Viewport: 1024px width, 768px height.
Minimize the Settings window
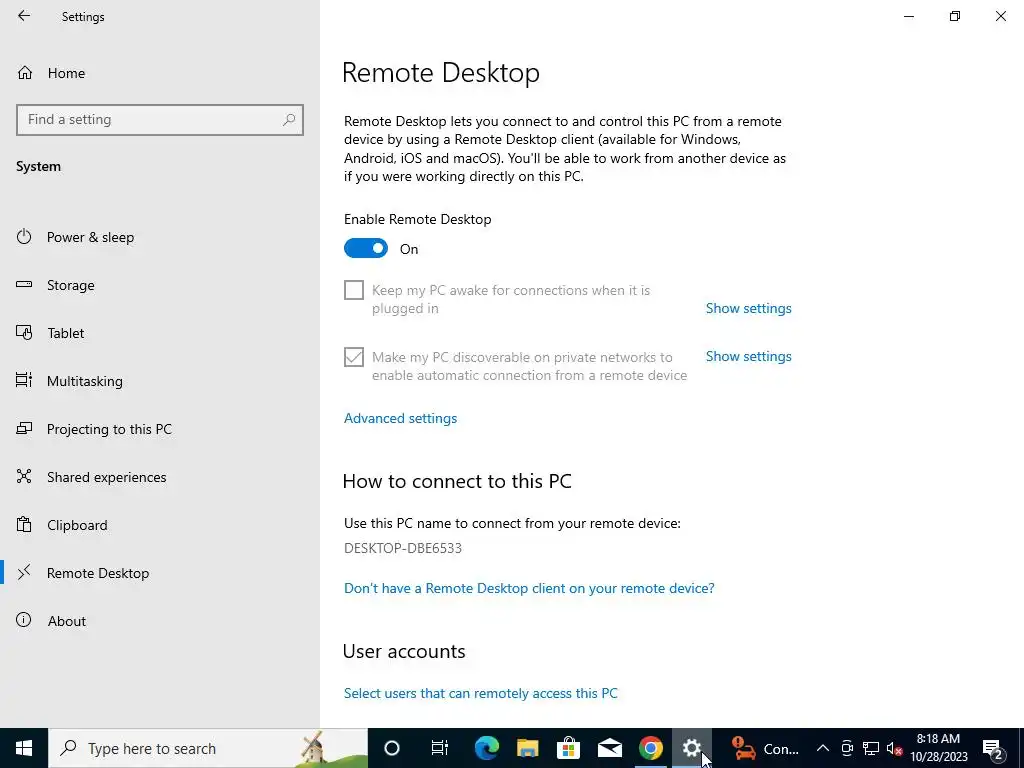(x=909, y=16)
